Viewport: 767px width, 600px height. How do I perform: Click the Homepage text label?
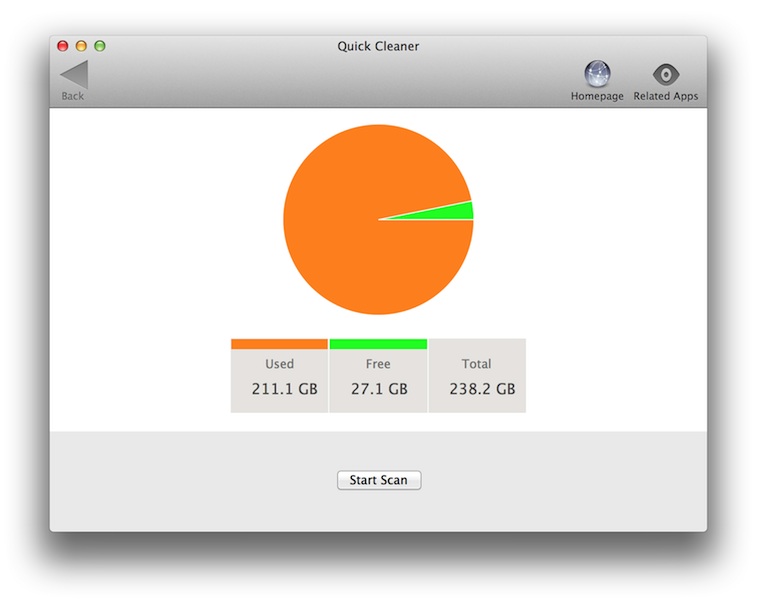[x=597, y=97]
